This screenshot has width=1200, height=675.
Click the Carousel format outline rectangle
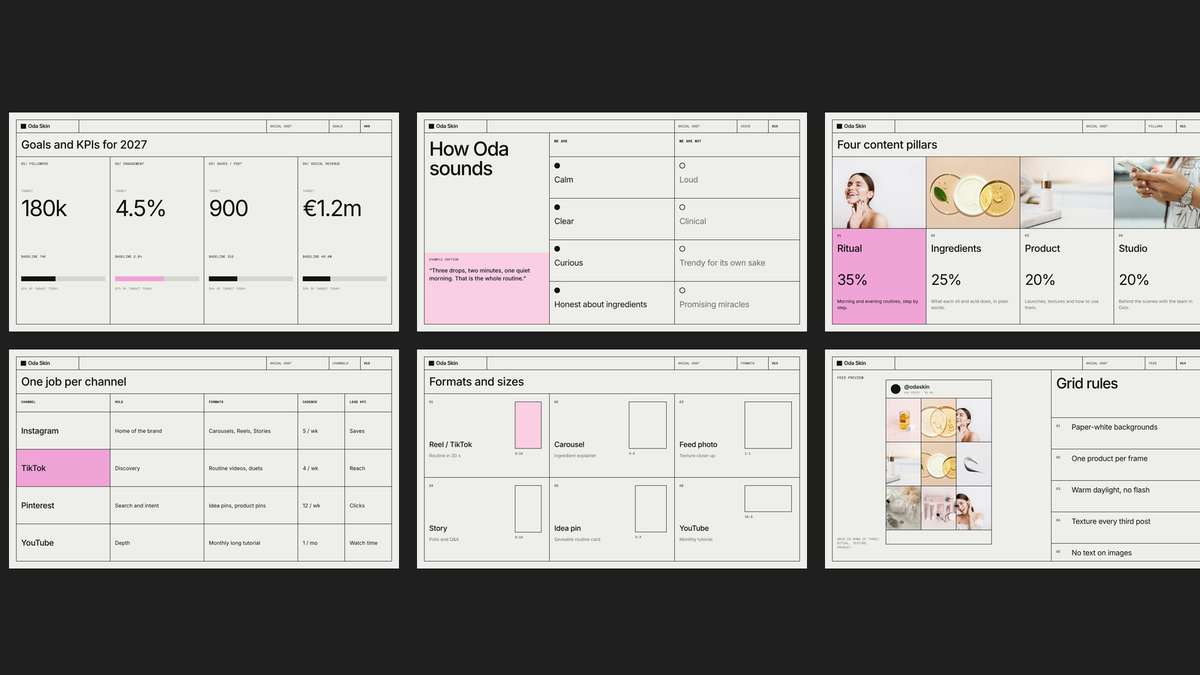tap(647, 425)
